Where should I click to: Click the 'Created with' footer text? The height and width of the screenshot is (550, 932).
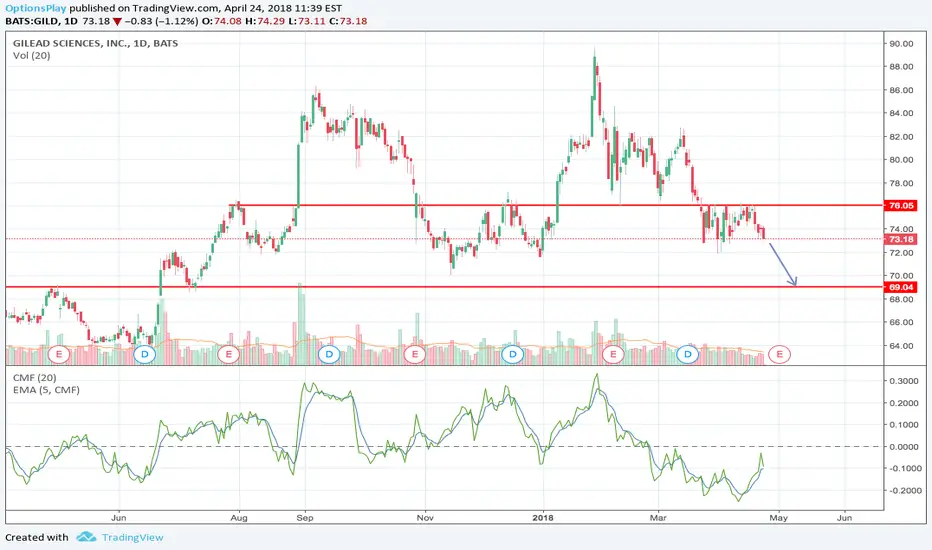click(x=37, y=538)
